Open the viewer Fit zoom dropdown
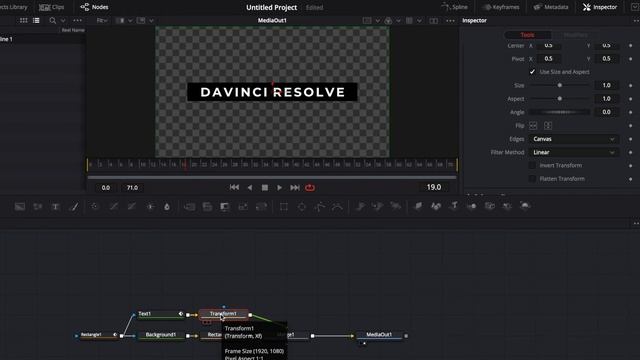640x360 pixels. click(x=102, y=20)
